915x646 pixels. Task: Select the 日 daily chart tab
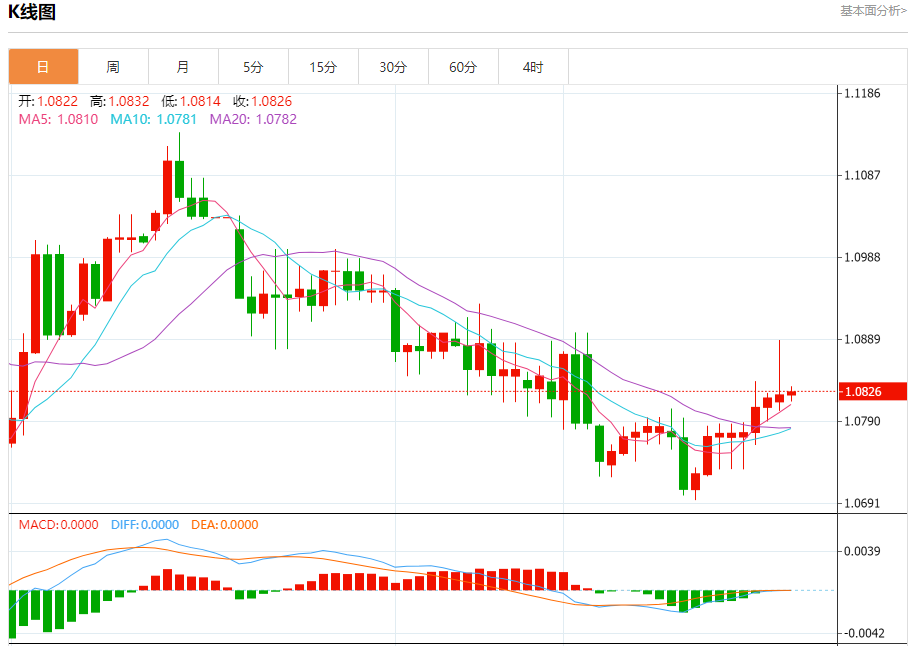coord(43,67)
